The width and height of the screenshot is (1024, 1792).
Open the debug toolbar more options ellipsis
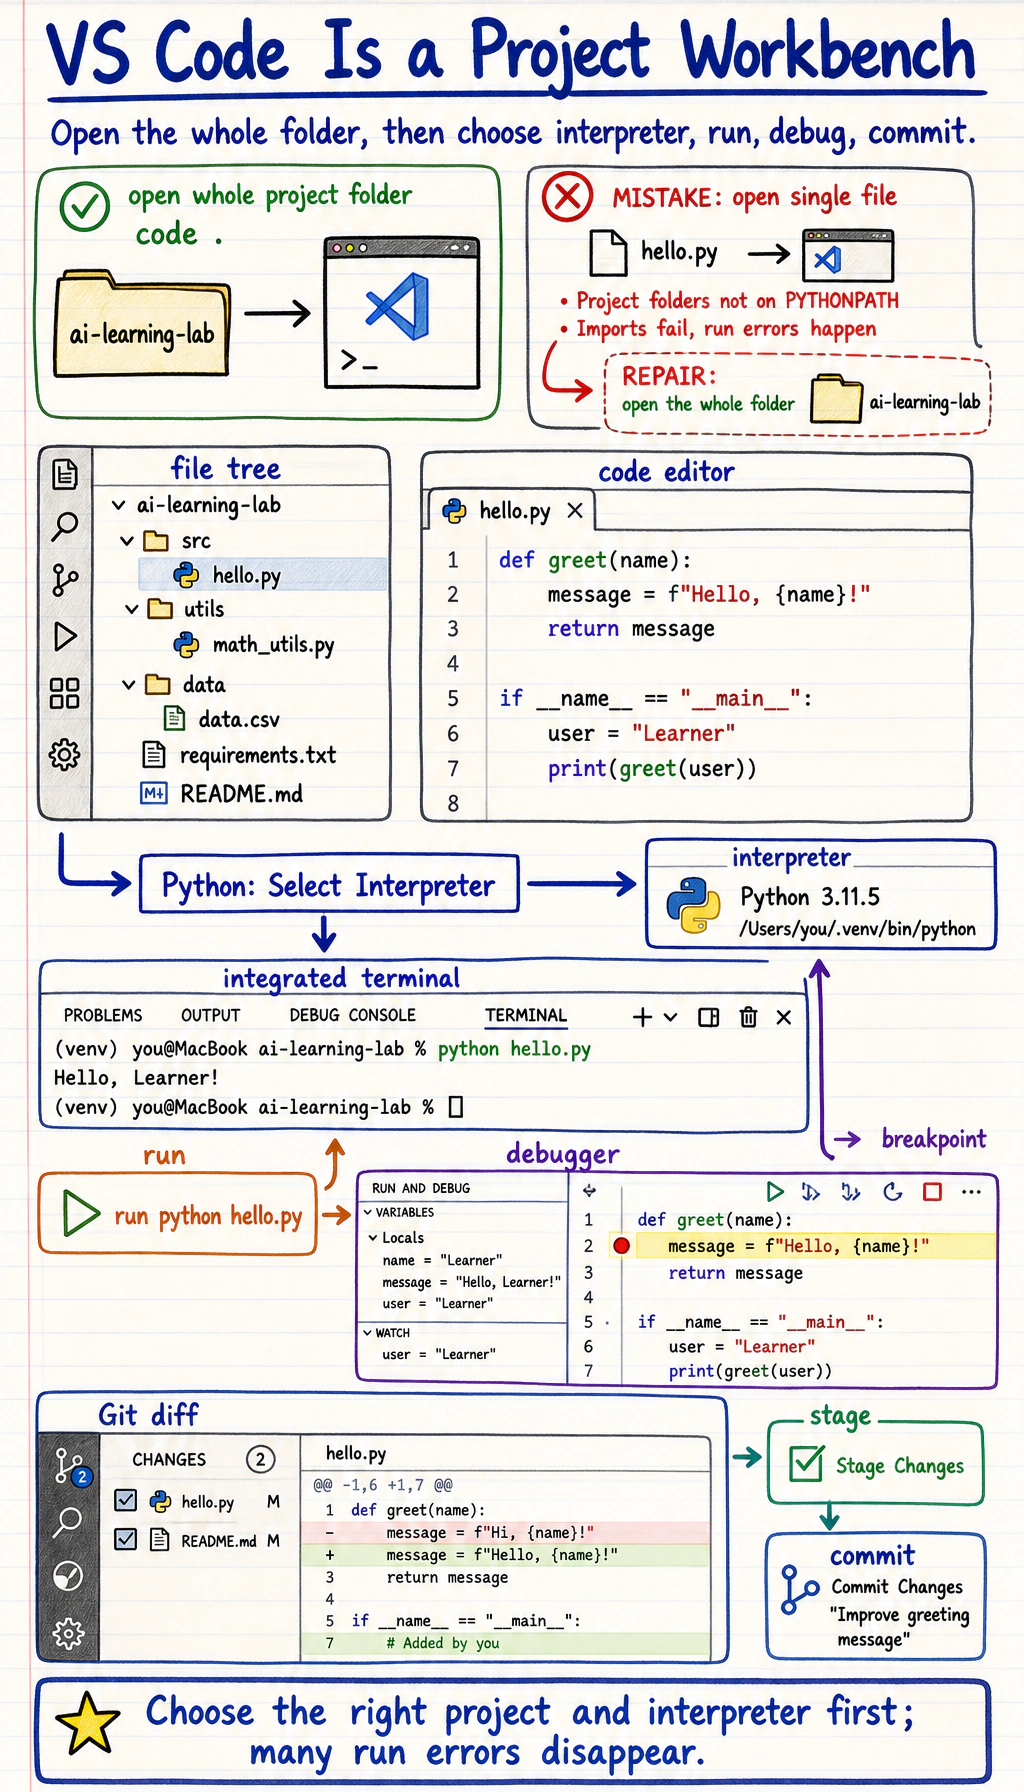971,1192
